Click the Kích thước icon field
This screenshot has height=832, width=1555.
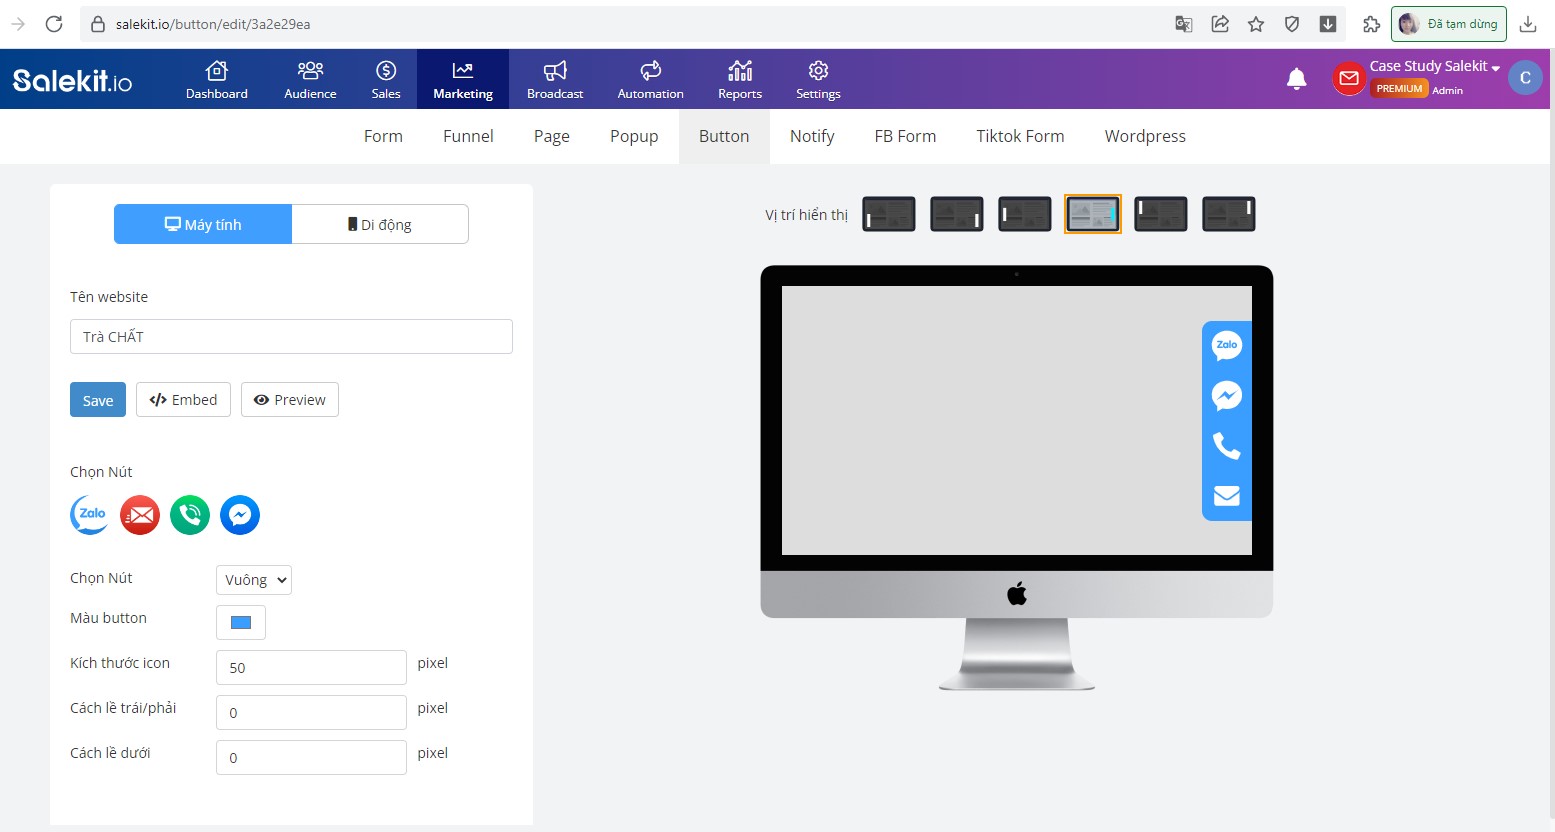[311, 667]
